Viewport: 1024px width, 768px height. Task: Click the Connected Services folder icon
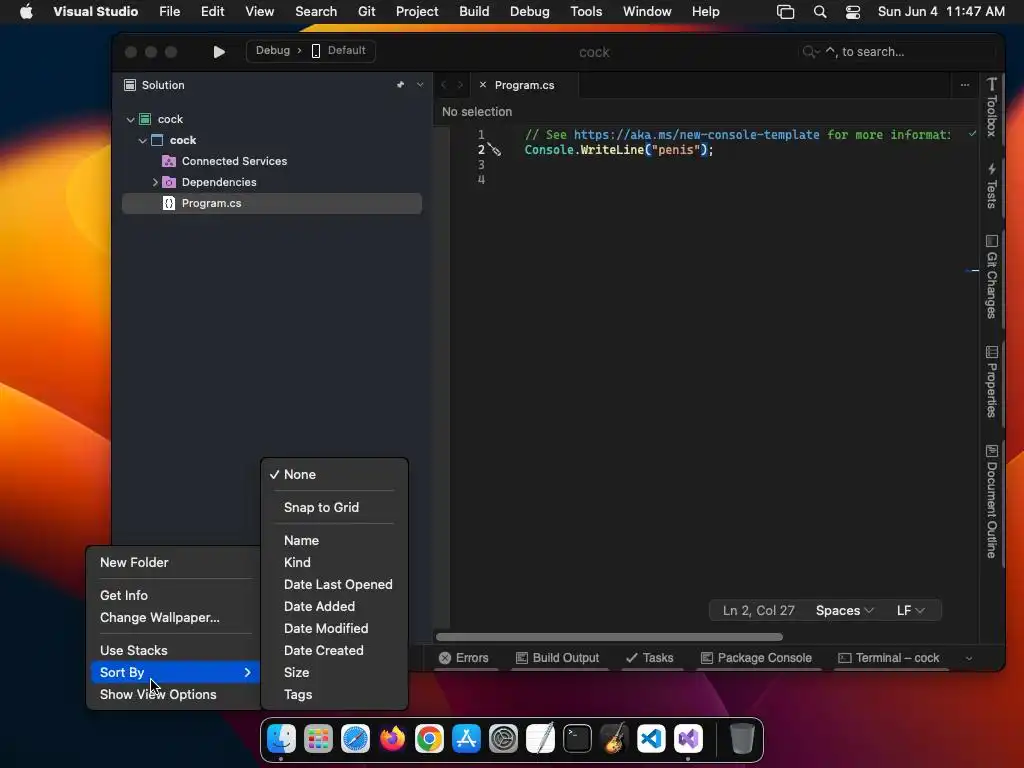click(168, 161)
